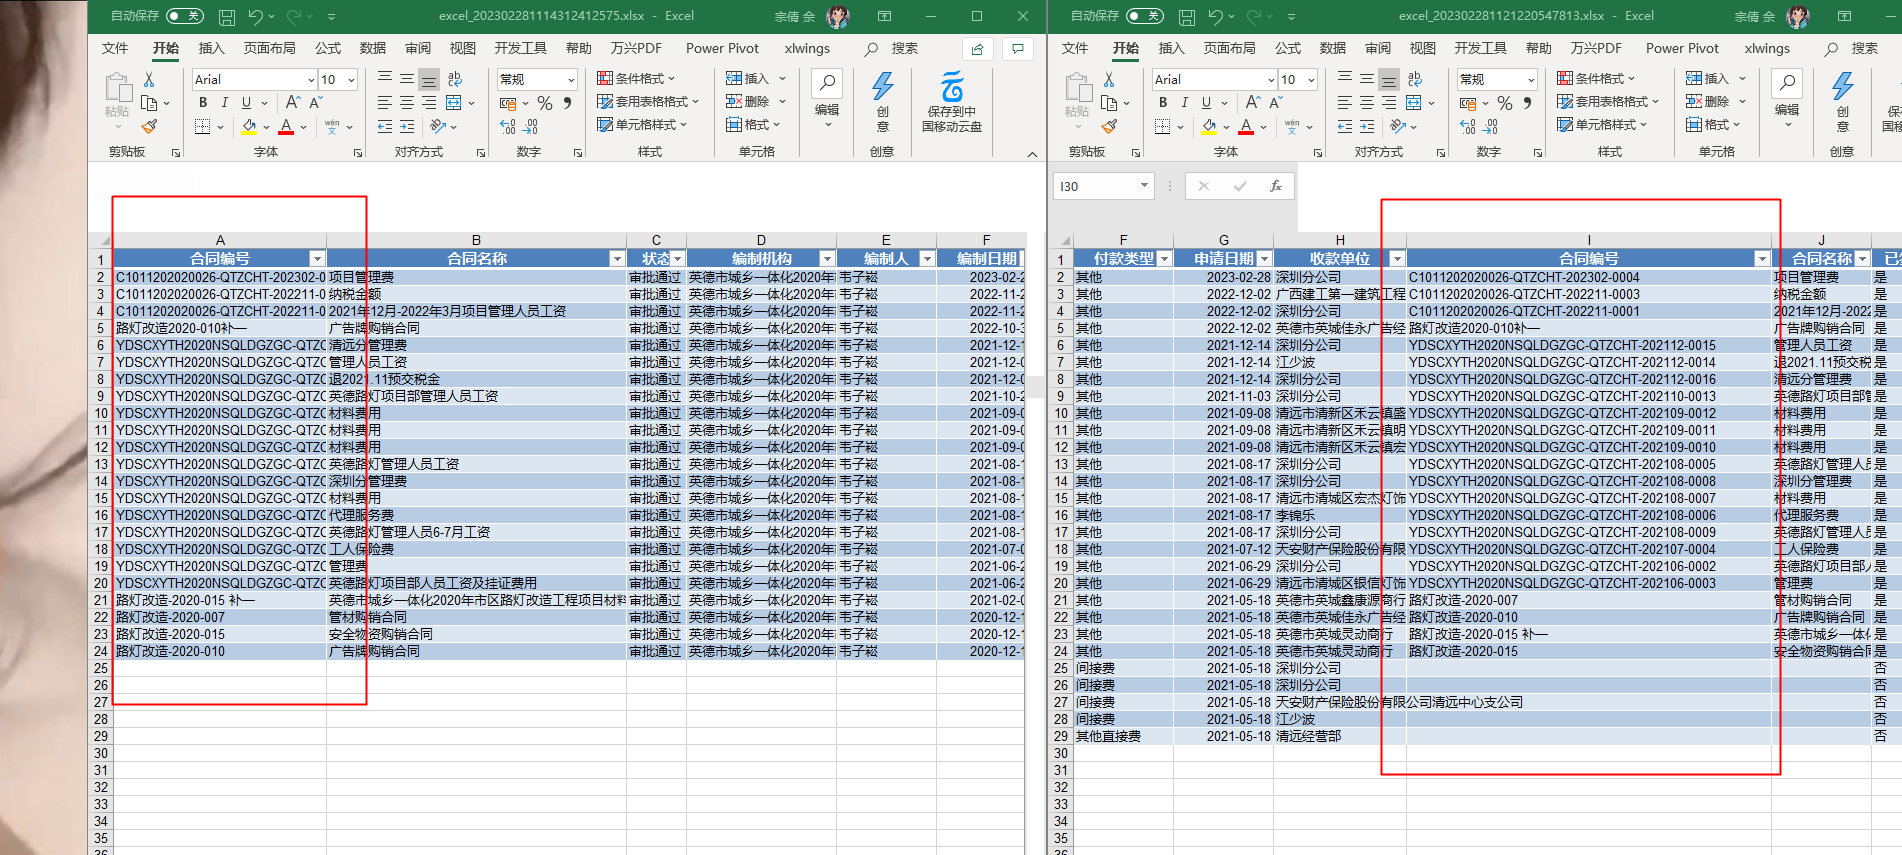Open 常规 number format dropdown in left window

point(571,80)
